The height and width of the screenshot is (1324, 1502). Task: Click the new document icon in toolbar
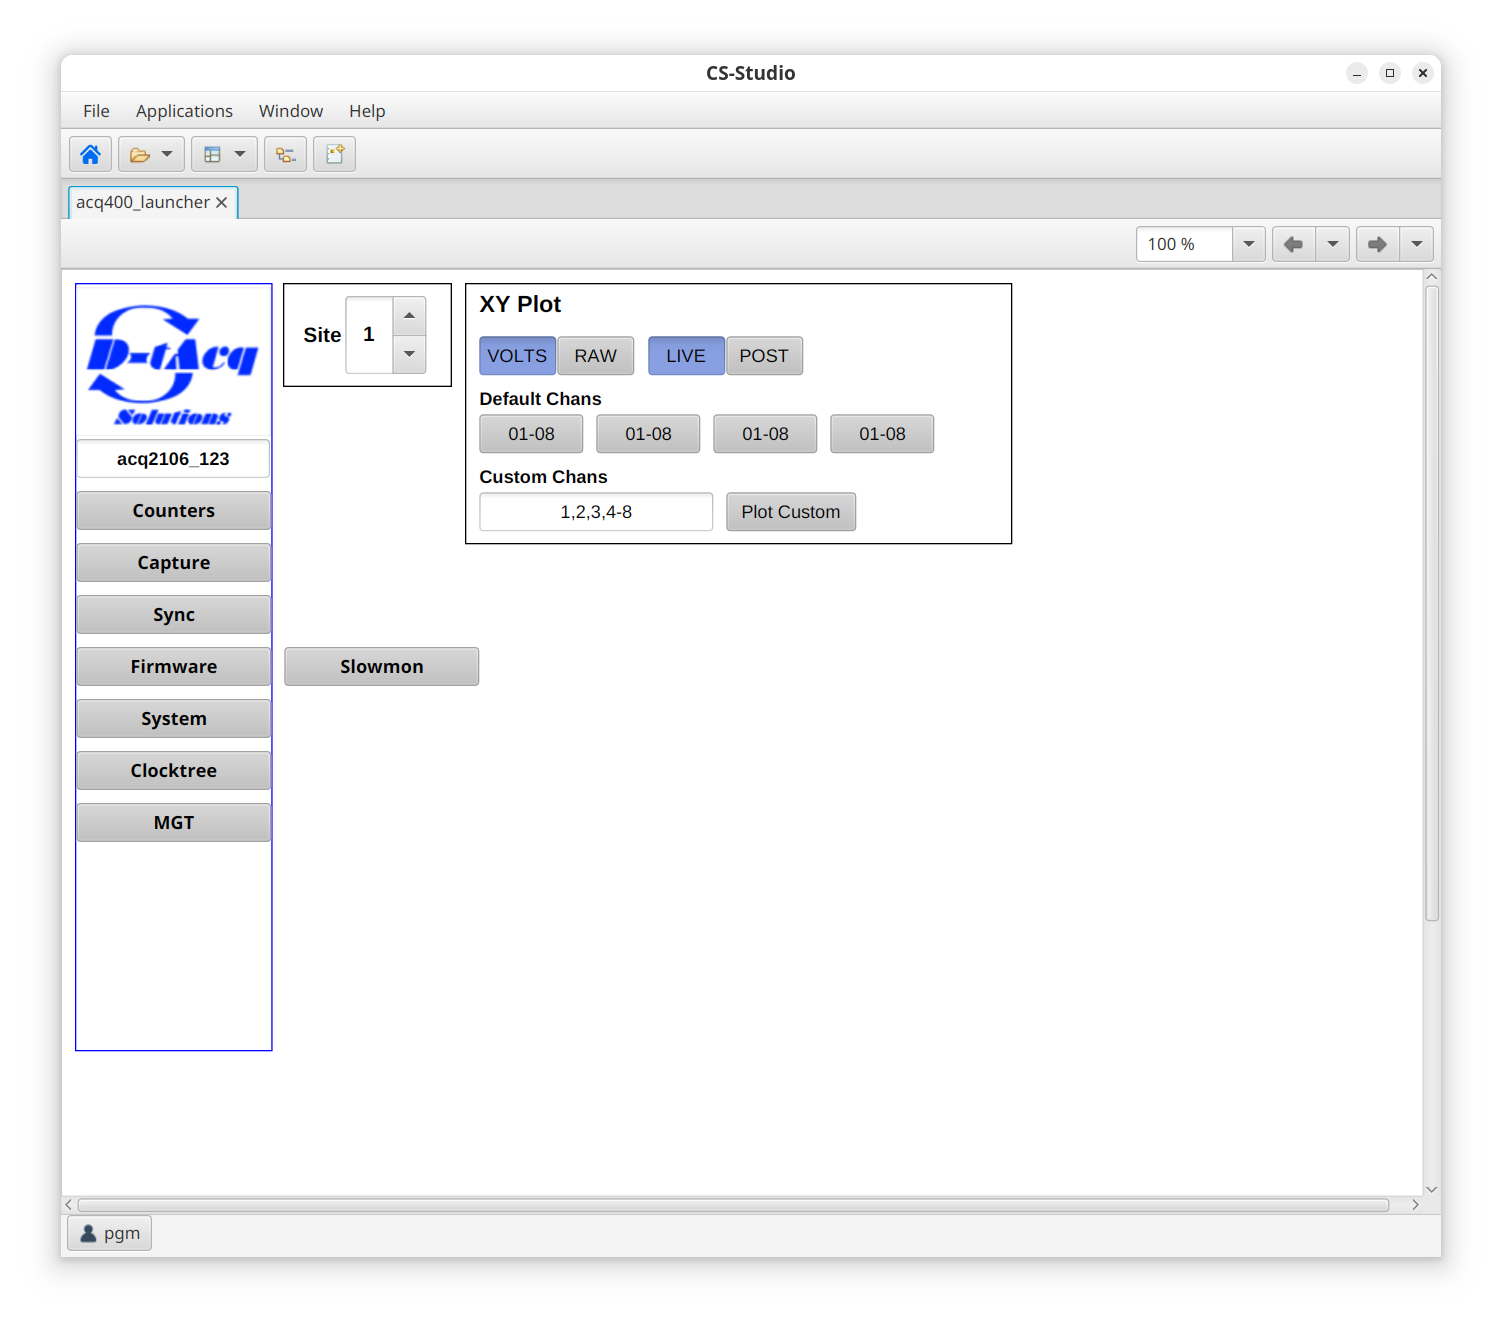(x=334, y=154)
